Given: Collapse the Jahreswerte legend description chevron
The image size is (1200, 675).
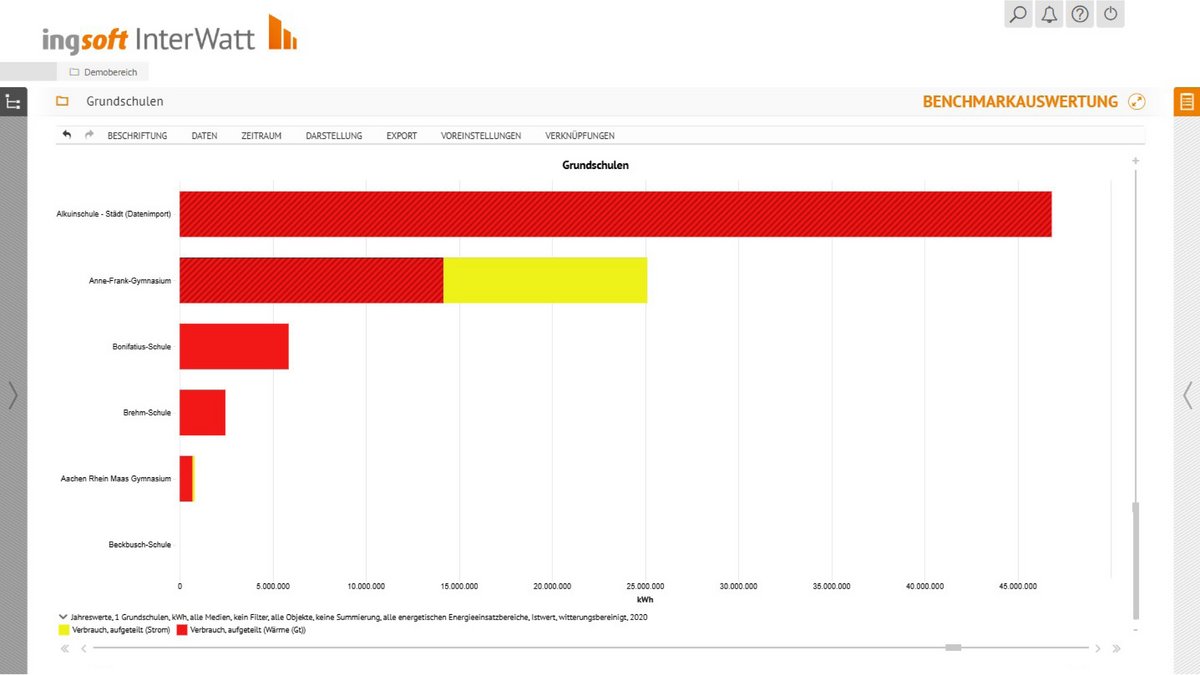Looking at the screenshot, I should pyautogui.click(x=63, y=617).
